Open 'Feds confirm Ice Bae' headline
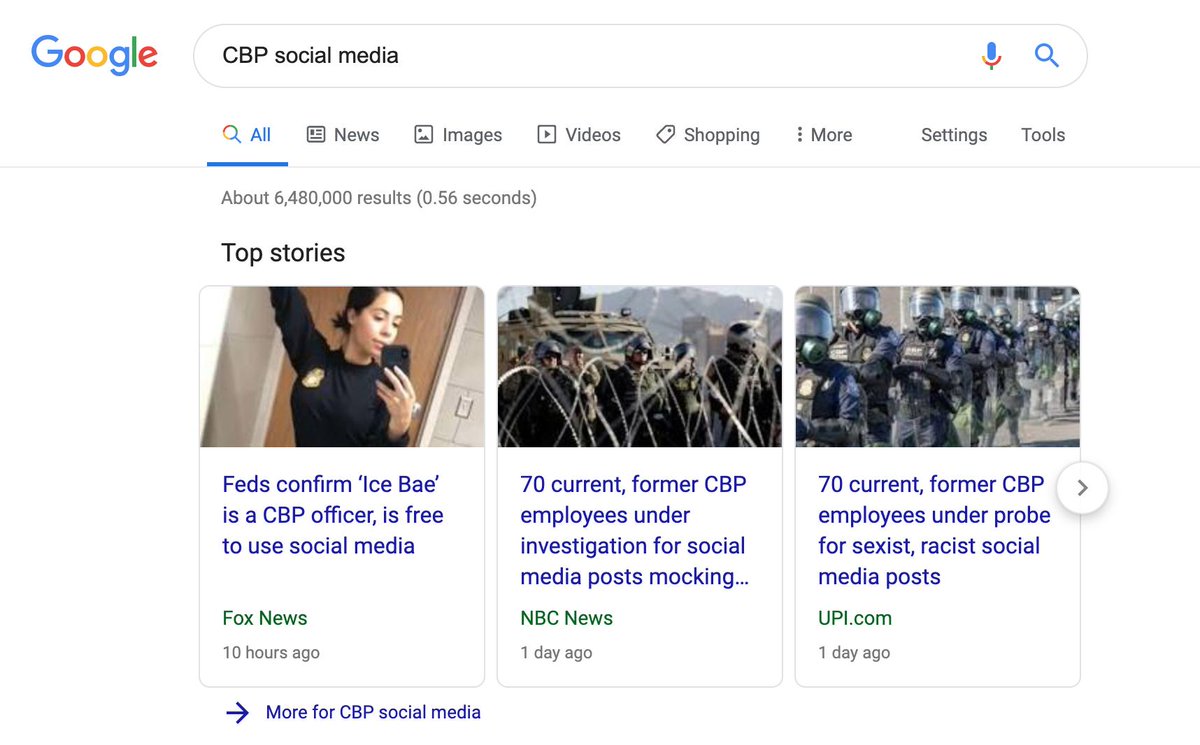Viewport: 1200px width, 745px height. (x=333, y=515)
